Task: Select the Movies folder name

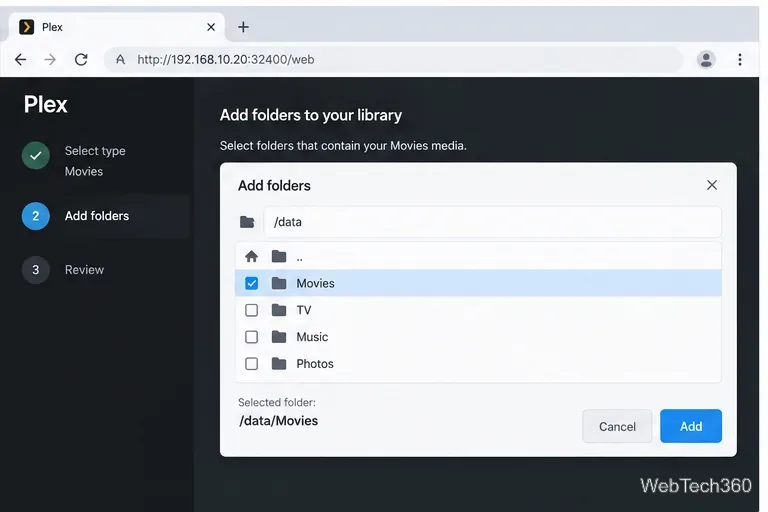Action: coord(315,283)
